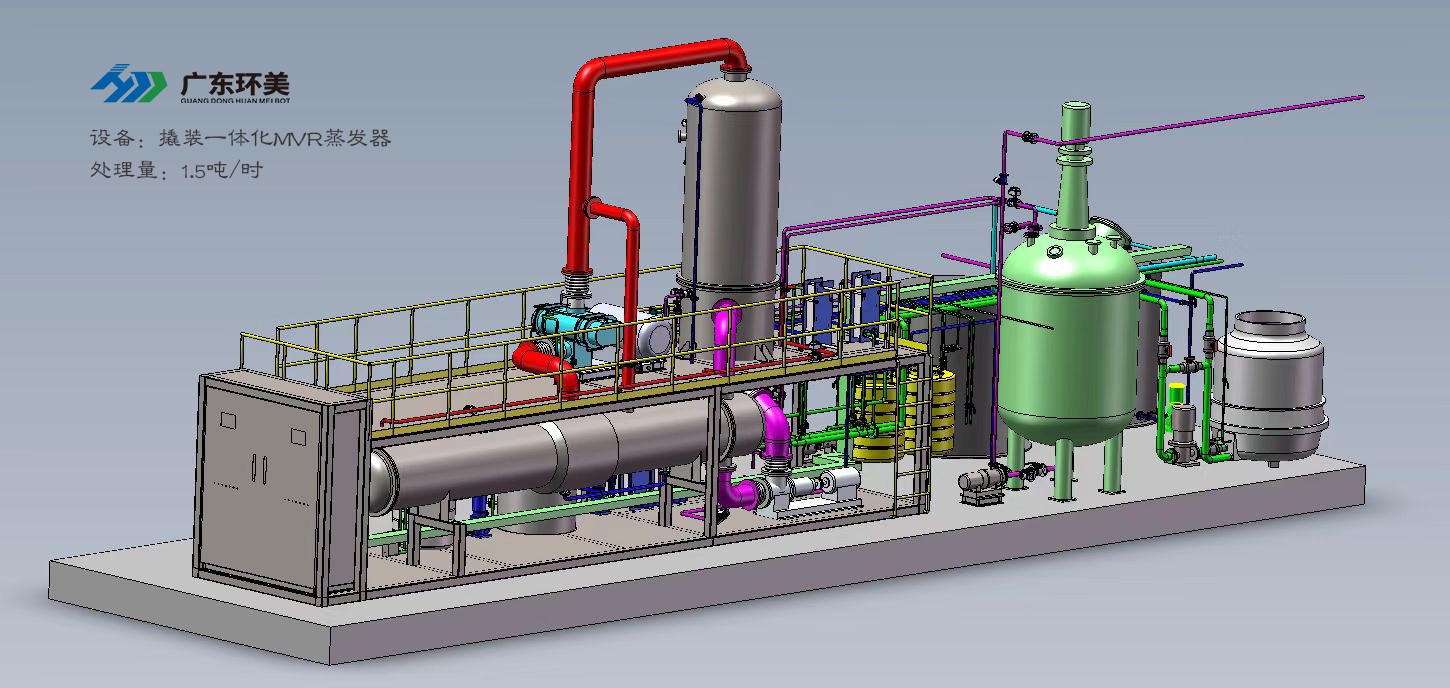Select the 处理量 1.5吨/时 capacity text
1450x688 pixels.
[x=175, y=170]
